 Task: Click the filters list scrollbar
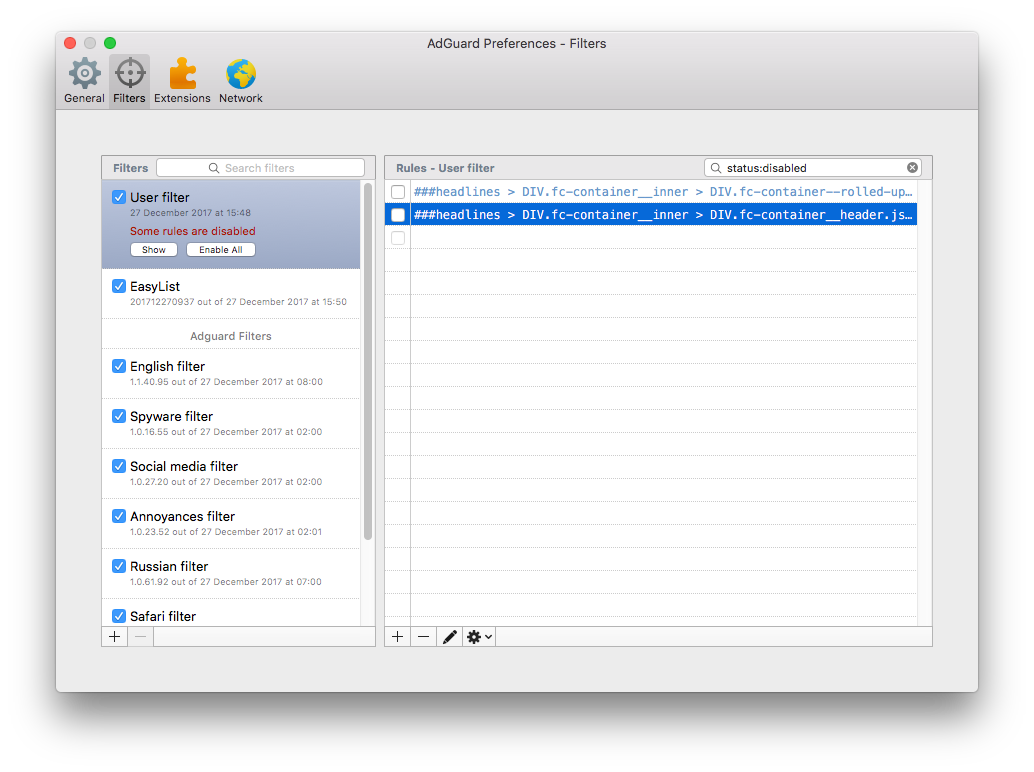(x=368, y=361)
